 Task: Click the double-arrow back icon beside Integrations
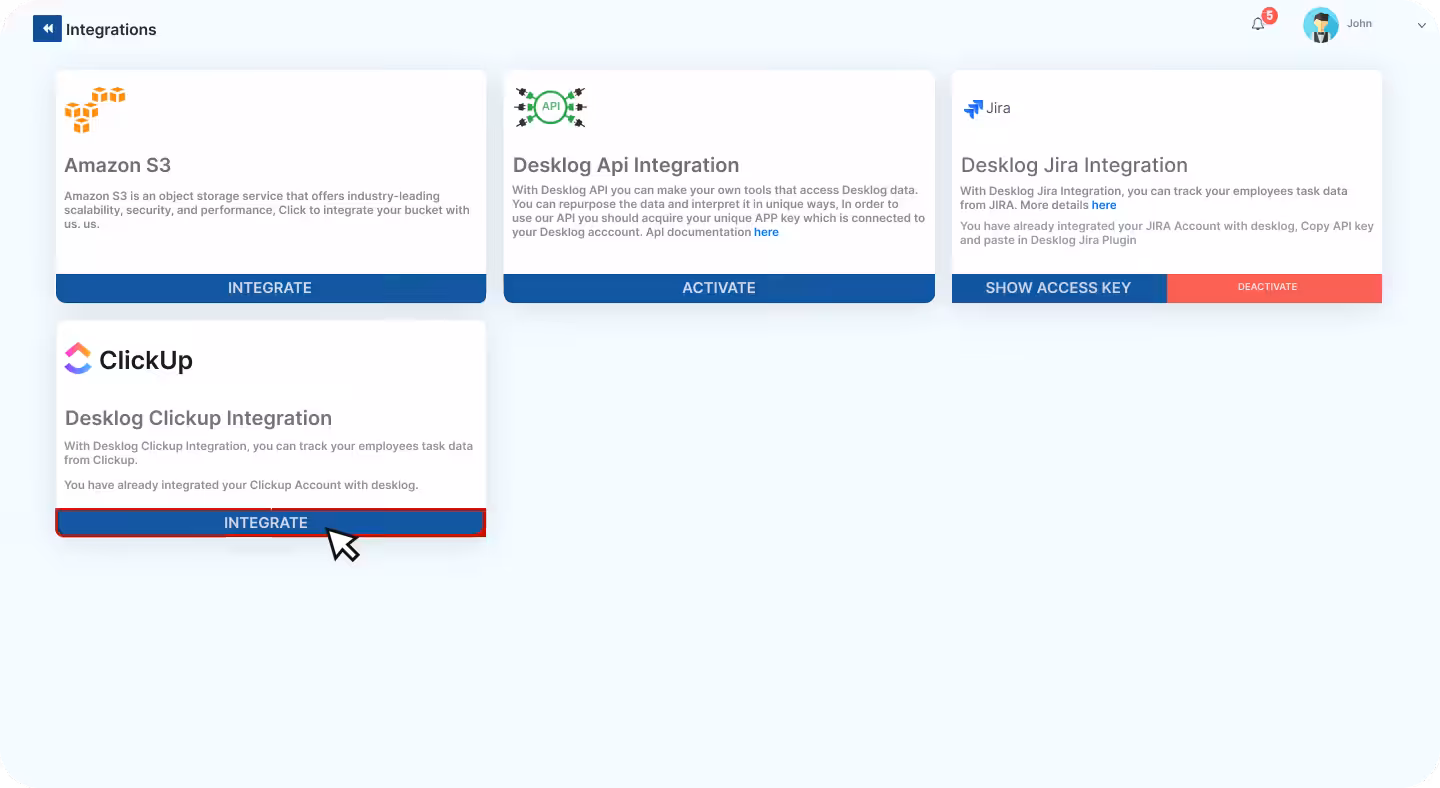tap(47, 29)
